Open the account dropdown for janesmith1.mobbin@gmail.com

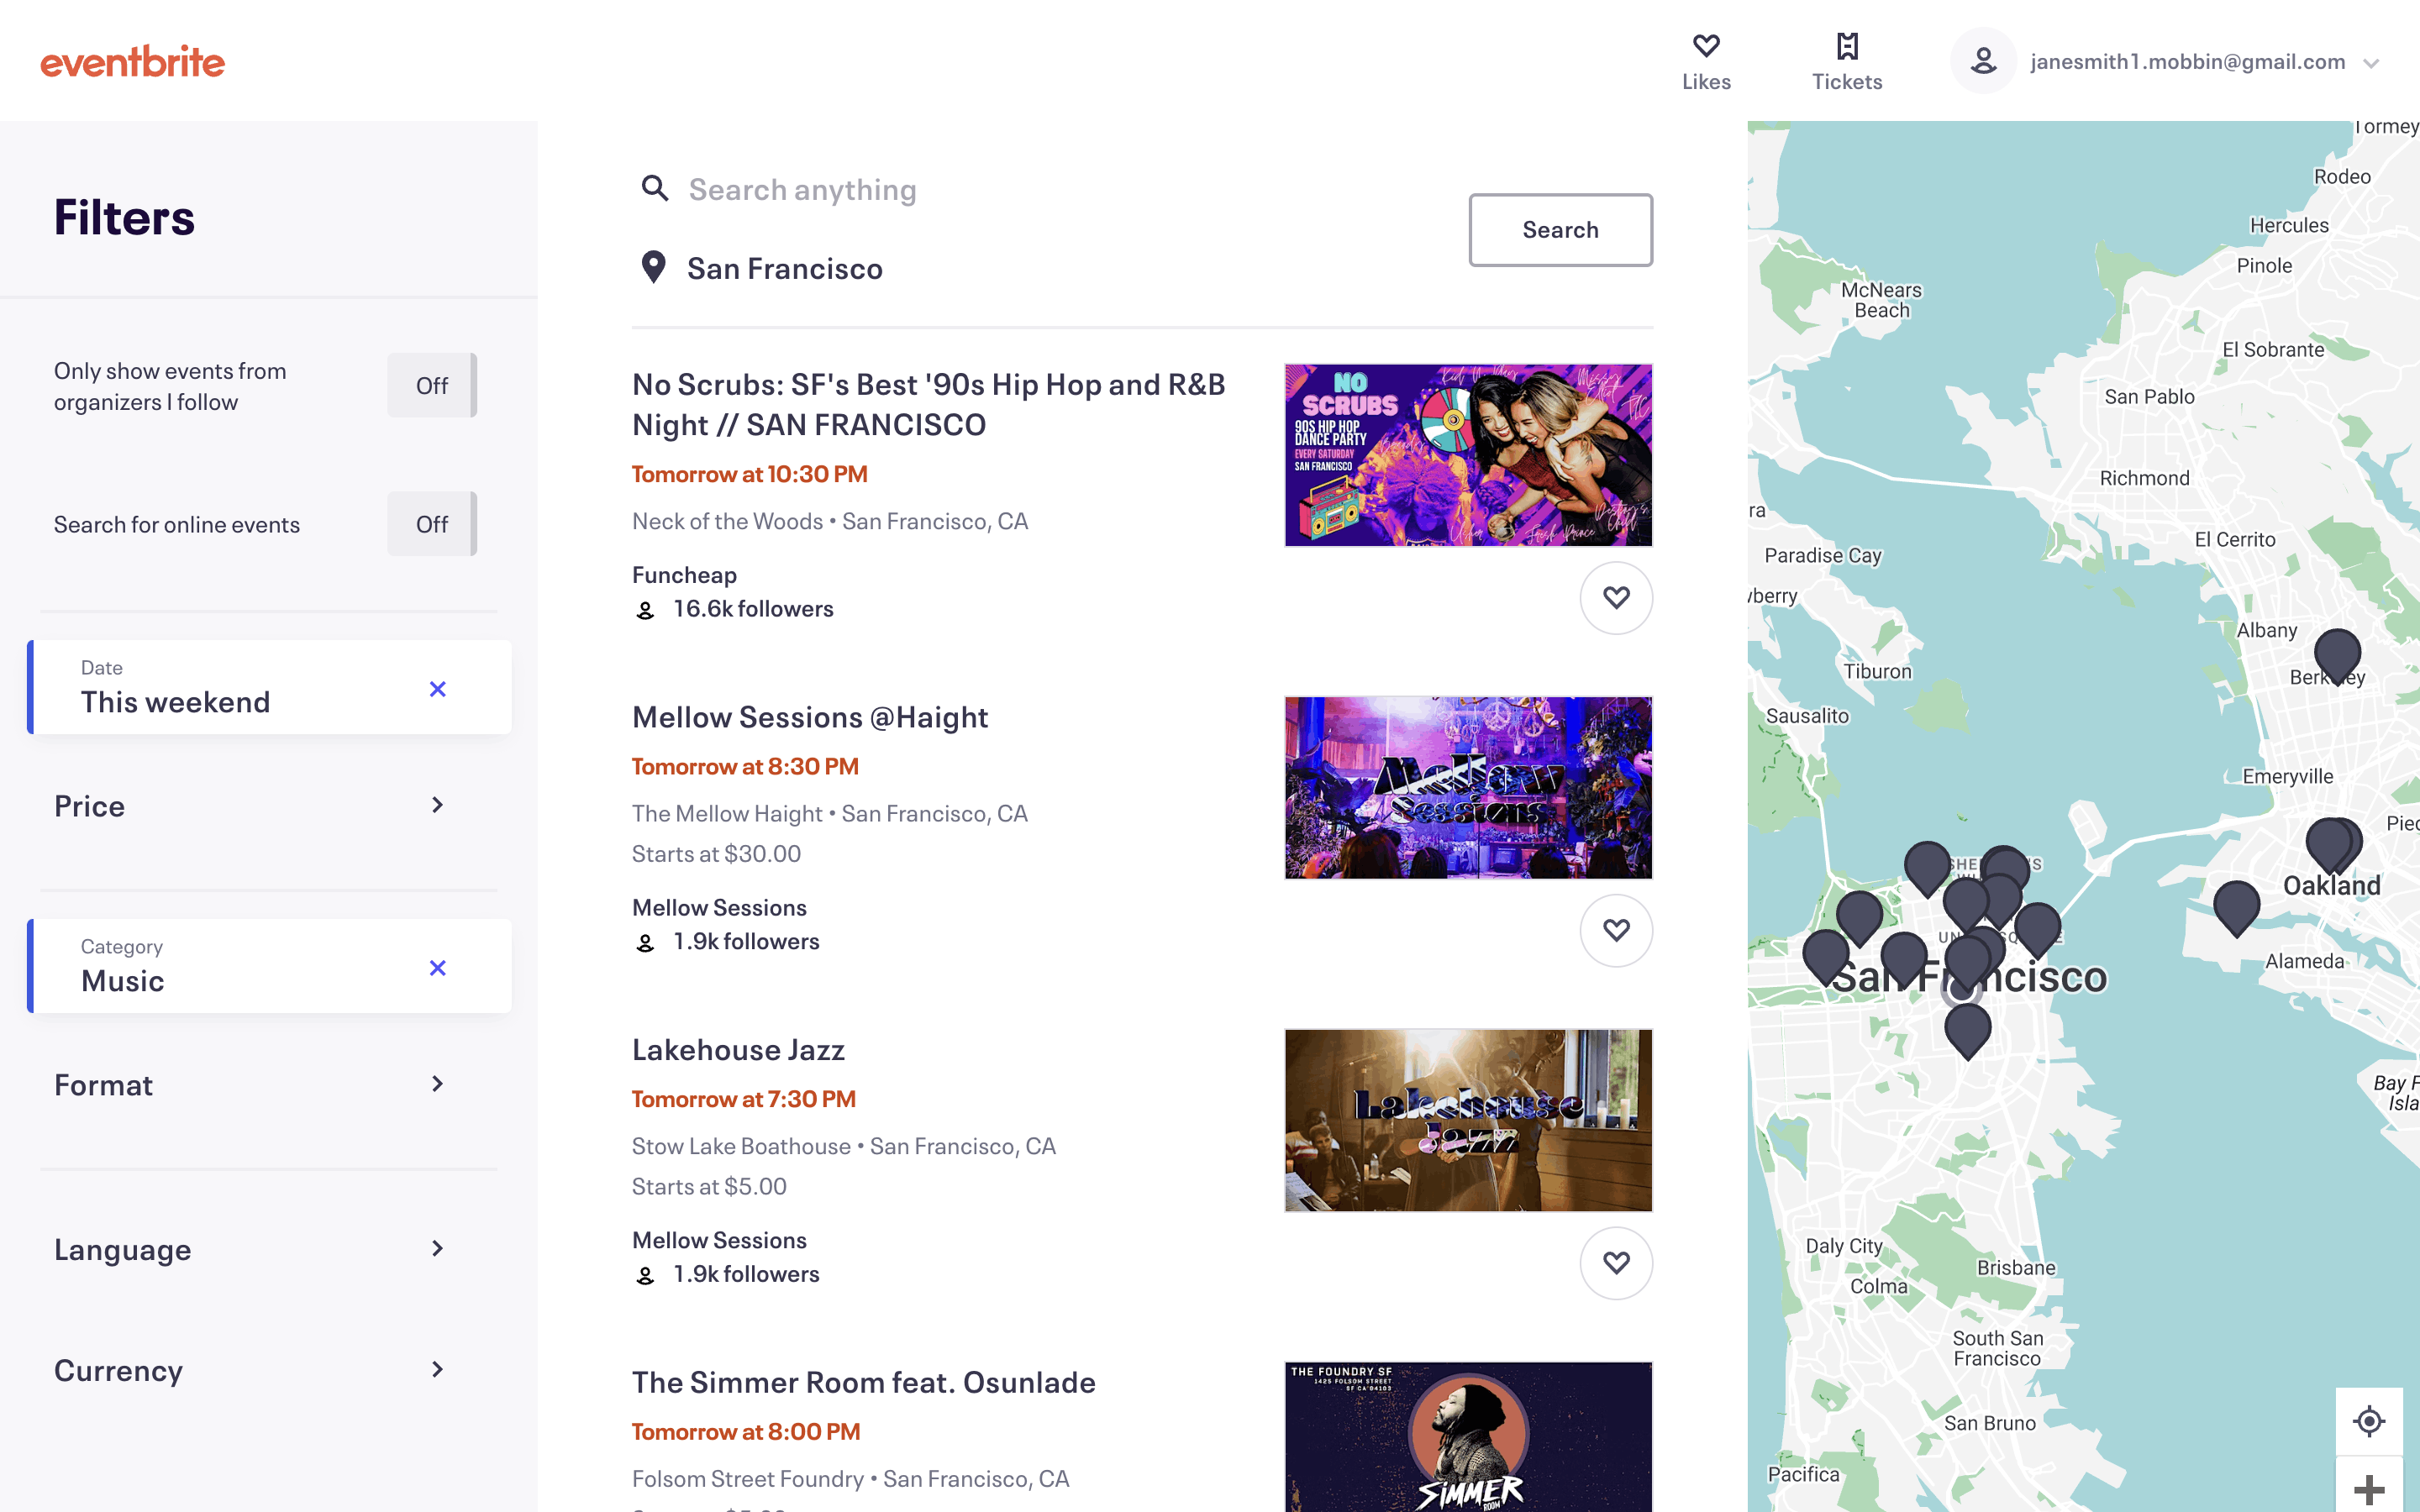pos(2370,63)
